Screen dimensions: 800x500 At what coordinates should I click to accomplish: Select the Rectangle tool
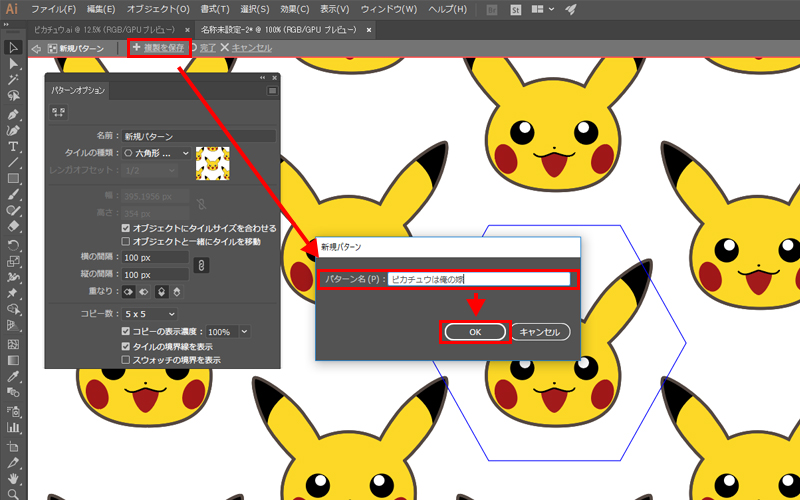[x=13, y=179]
